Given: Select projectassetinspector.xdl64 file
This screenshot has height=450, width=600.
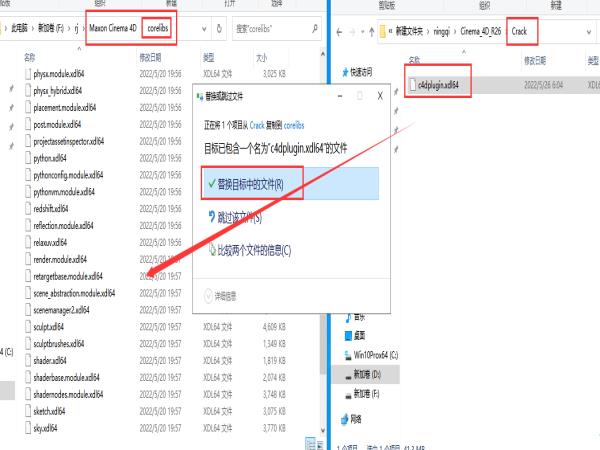Looking at the screenshot, I should [x=65, y=141].
